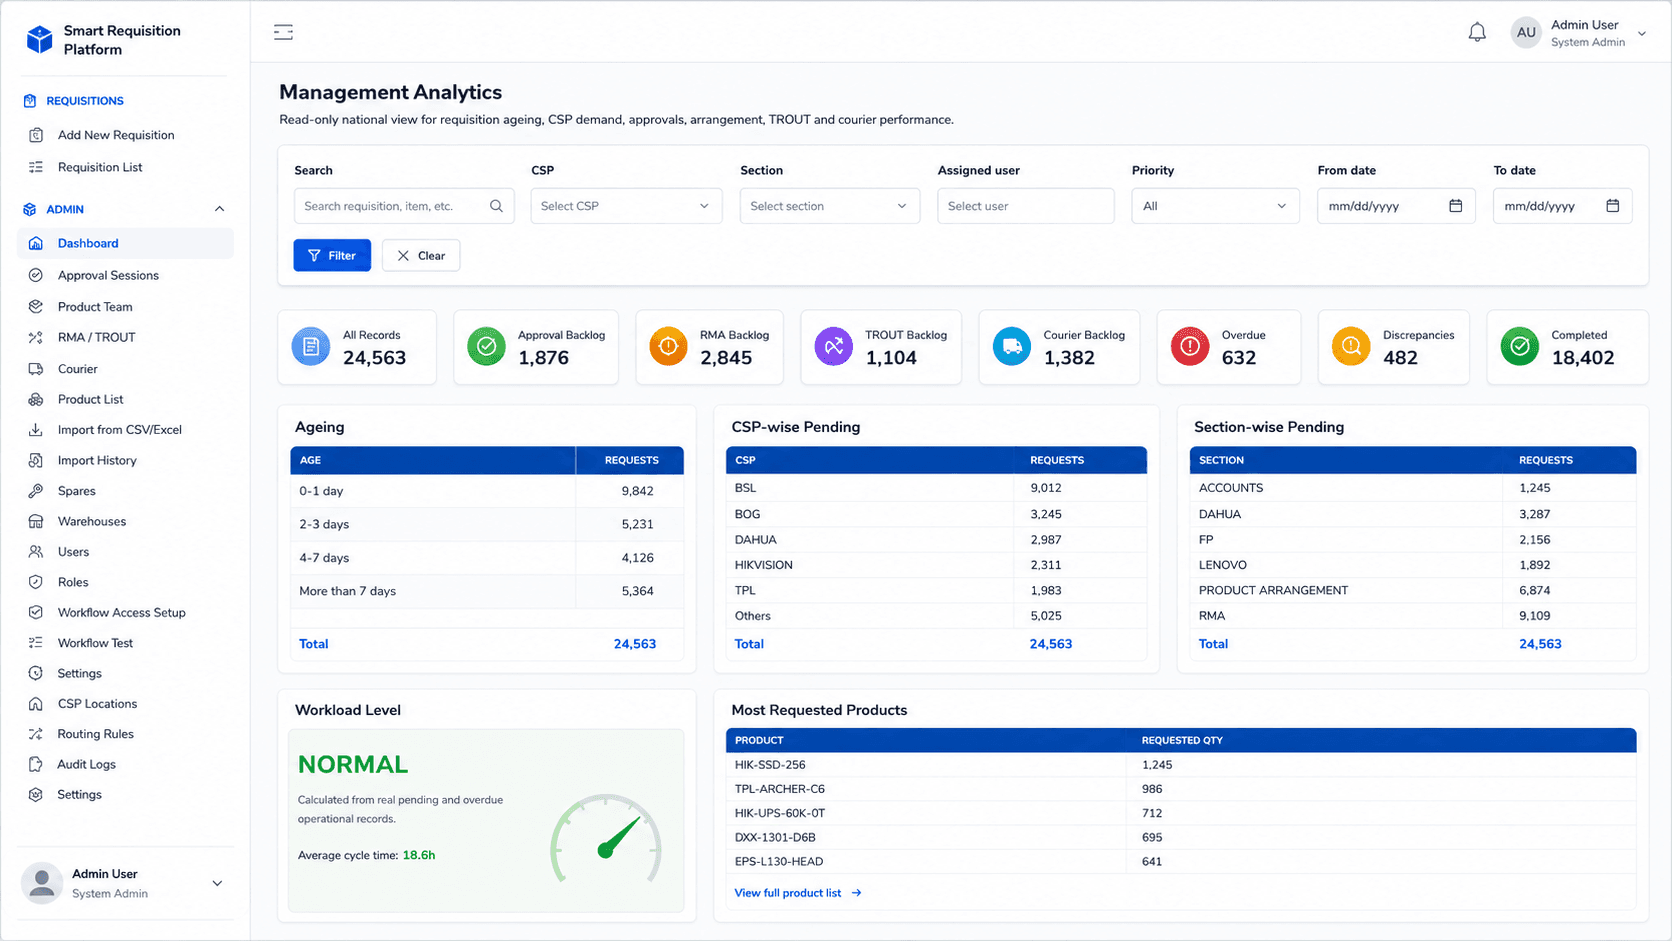Click the Smart Requisition Platform cube logo
The height and width of the screenshot is (941, 1672).
point(39,40)
